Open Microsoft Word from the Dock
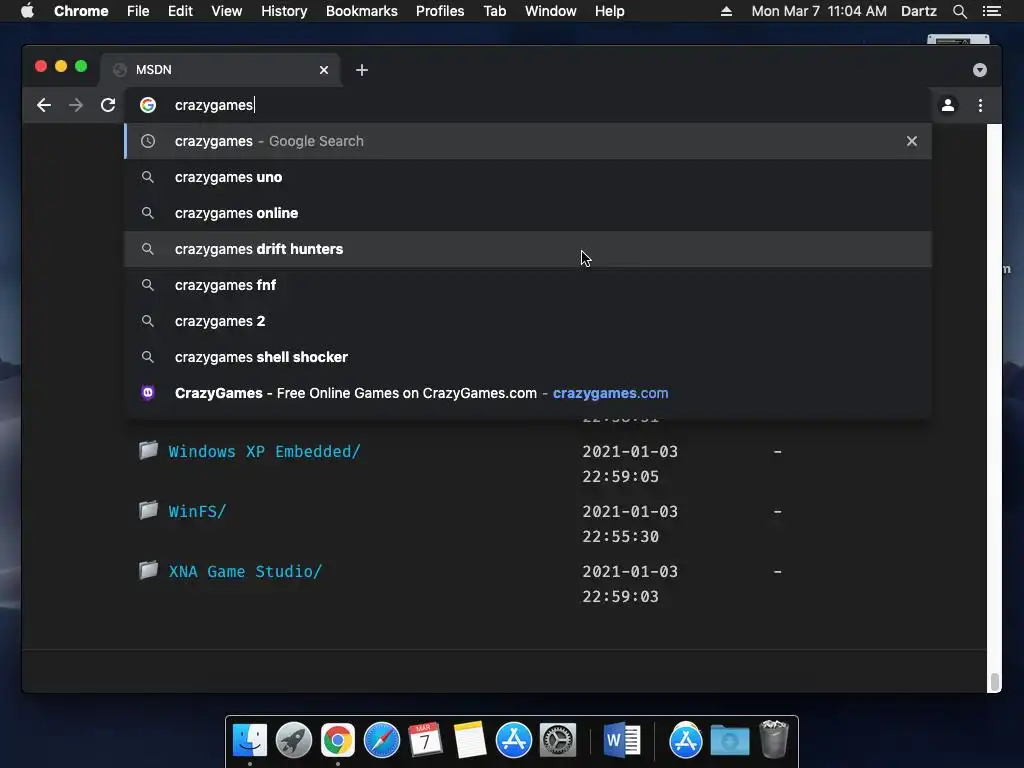The height and width of the screenshot is (768, 1024). click(x=622, y=741)
